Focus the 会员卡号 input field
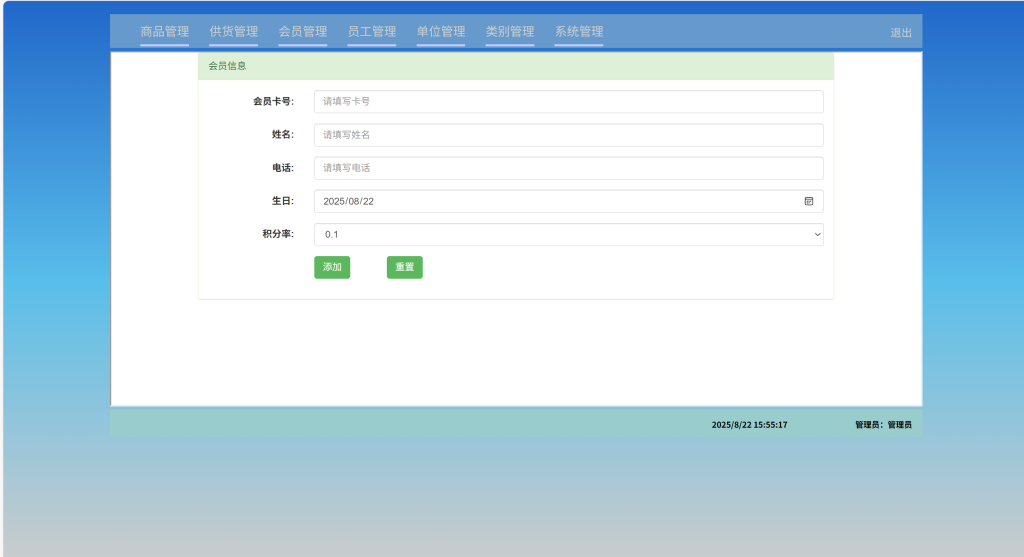 (x=569, y=101)
